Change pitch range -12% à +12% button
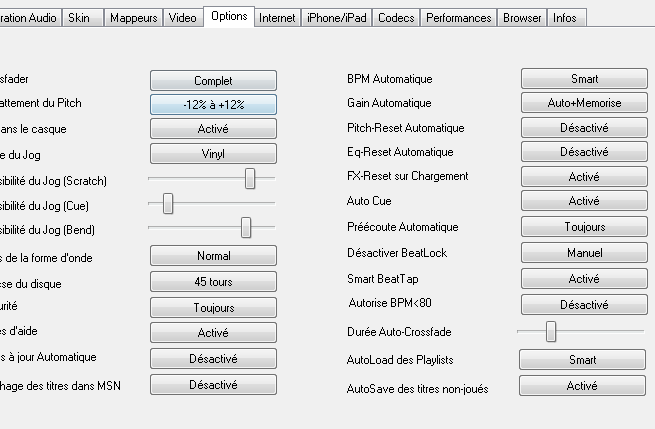The image size is (655, 429). 213,104
